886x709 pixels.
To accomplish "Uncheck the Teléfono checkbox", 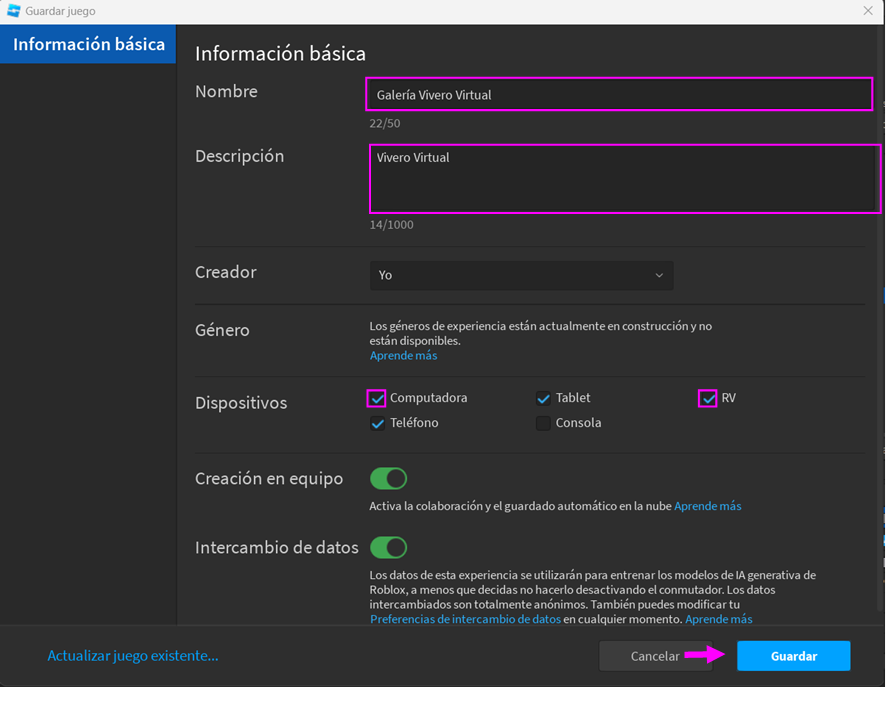I will point(377,423).
